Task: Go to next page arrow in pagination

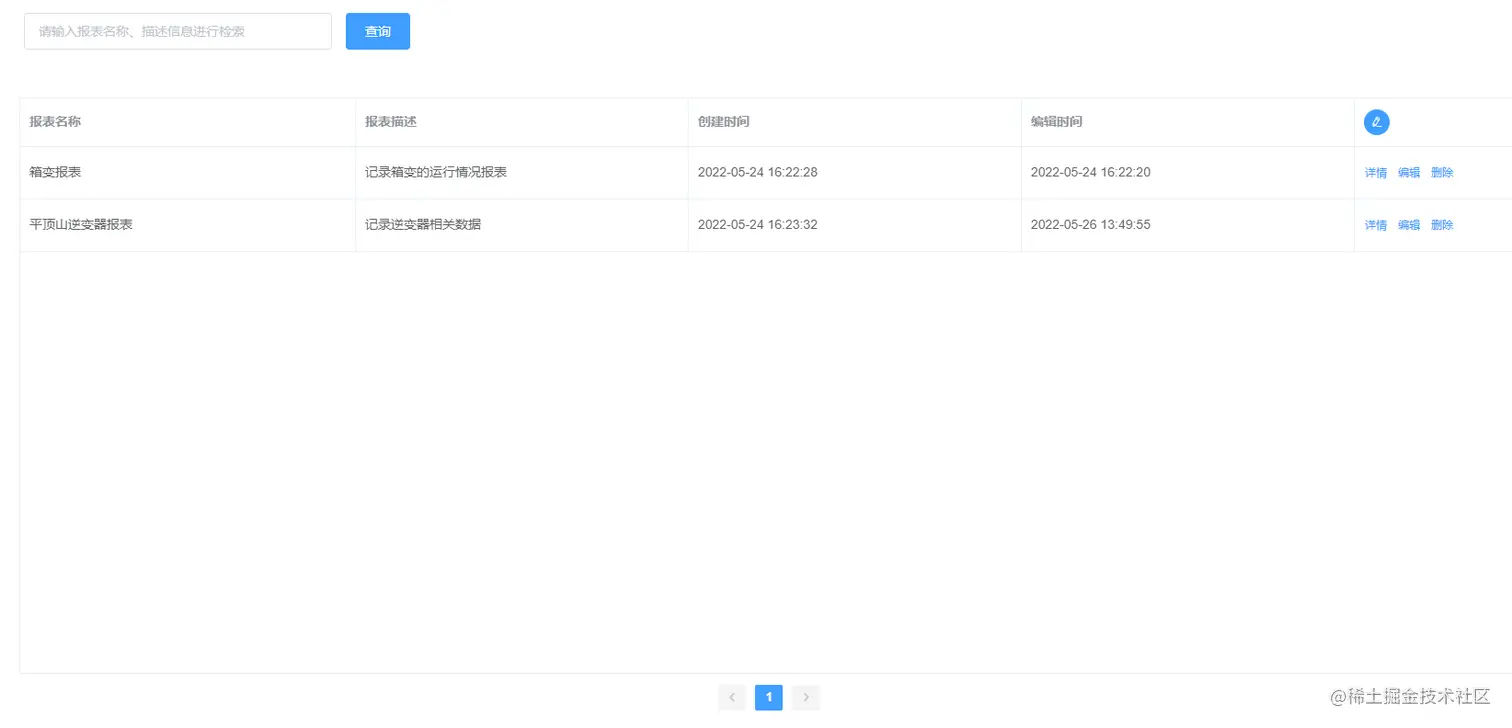Action: 806,697
